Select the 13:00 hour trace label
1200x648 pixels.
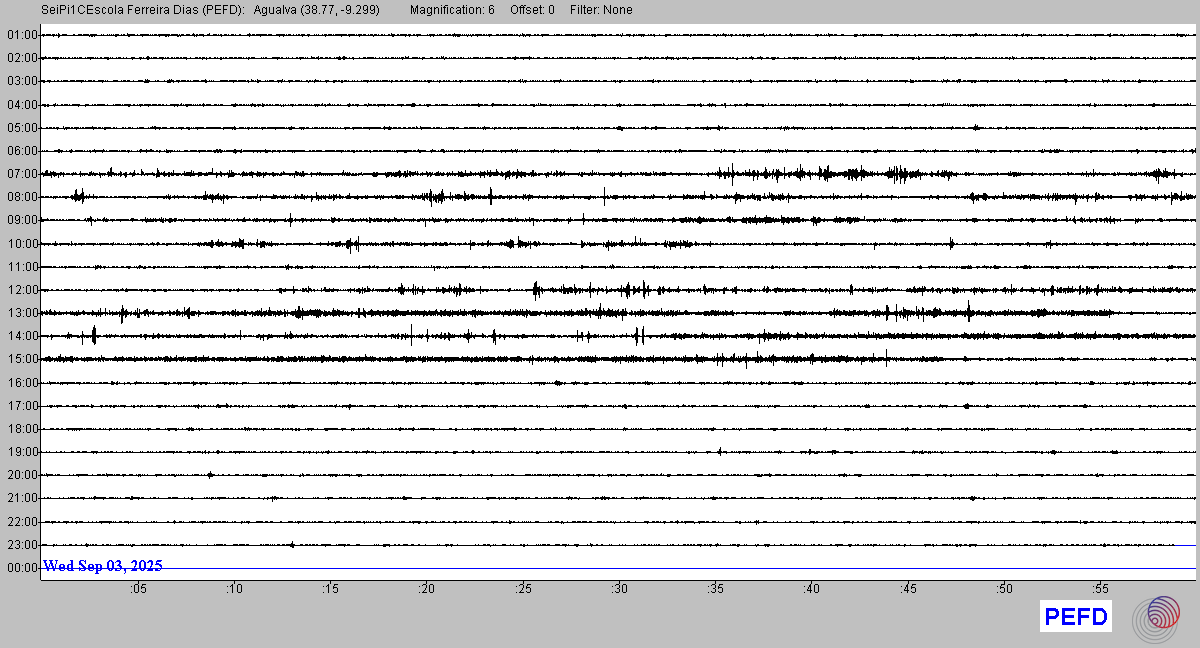[22, 313]
